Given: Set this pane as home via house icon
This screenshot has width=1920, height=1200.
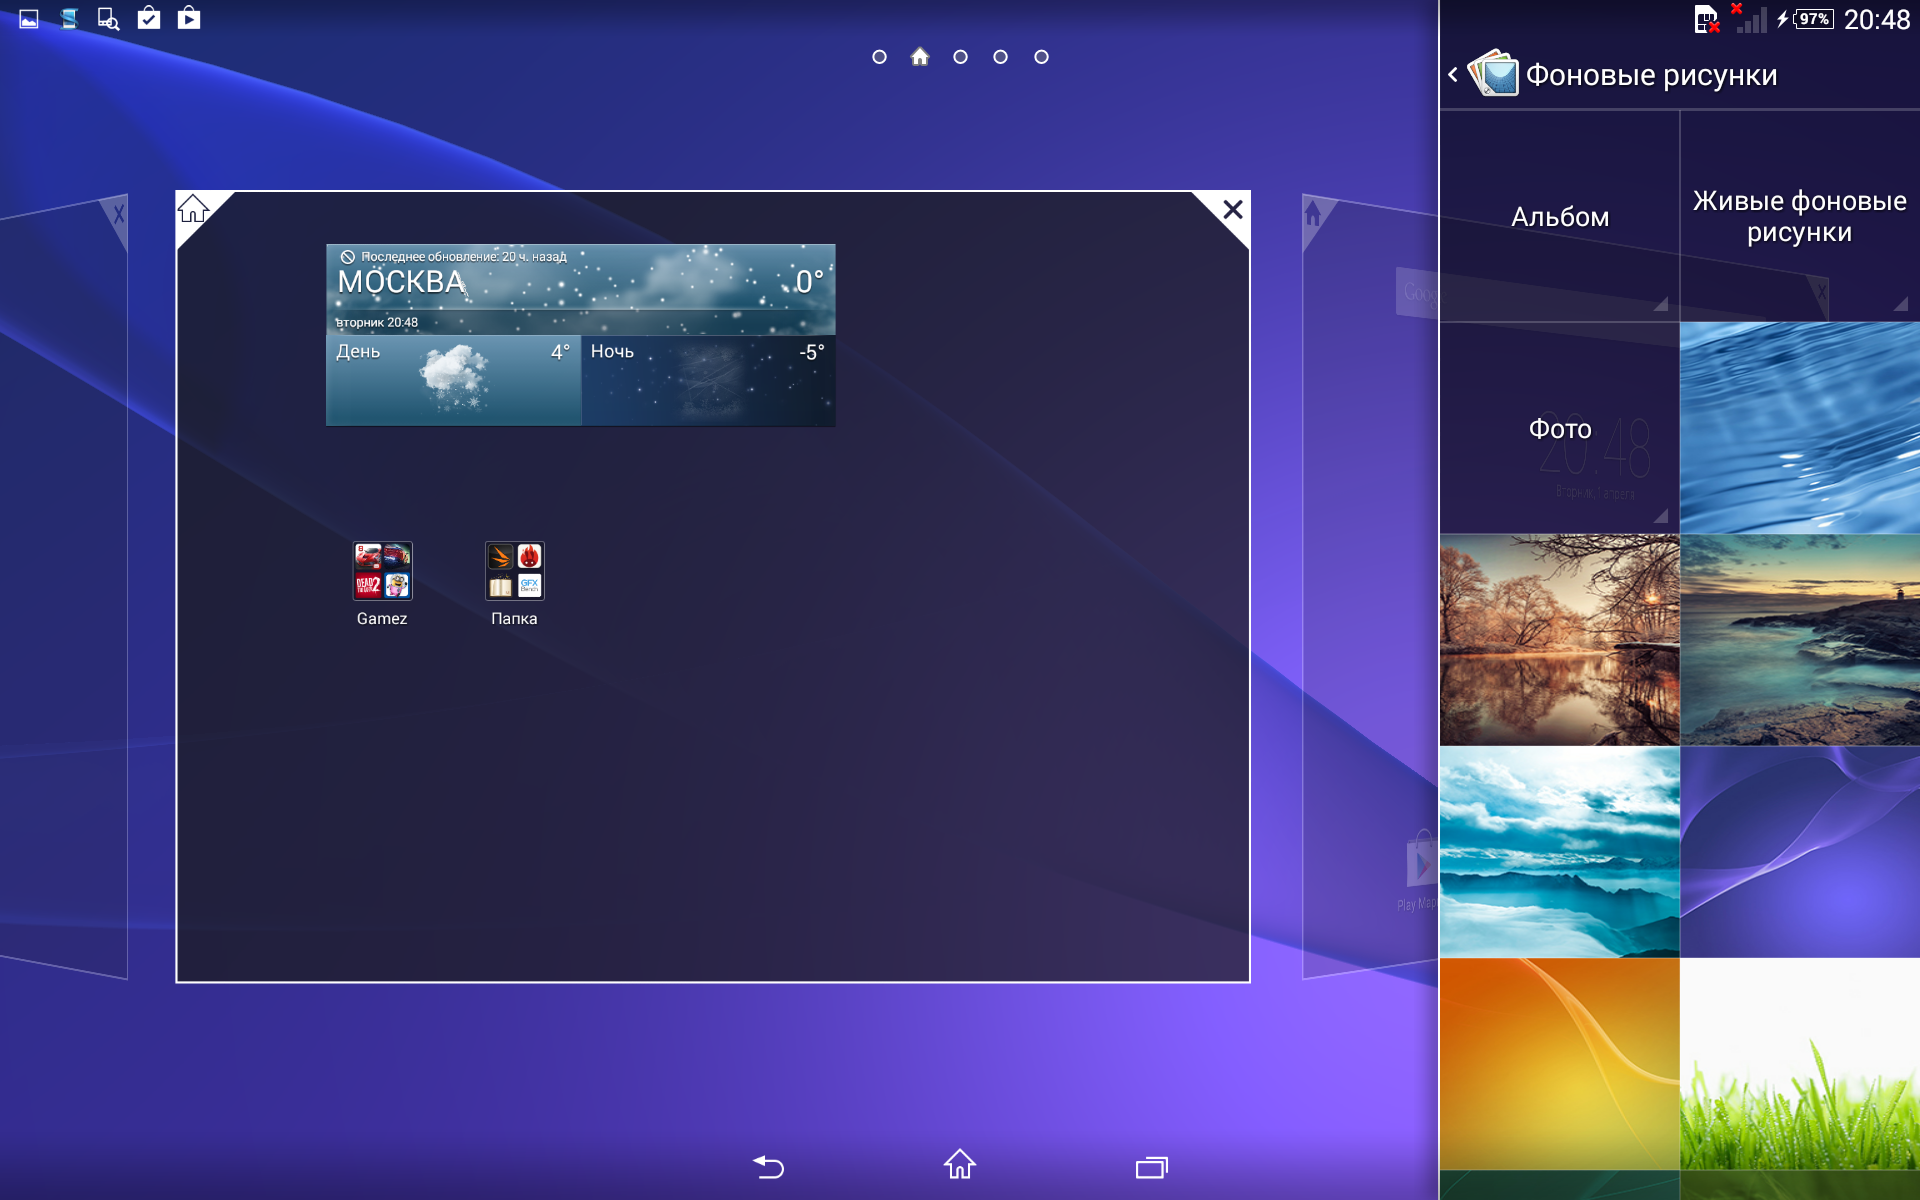Looking at the screenshot, I should pyautogui.click(x=194, y=209).
